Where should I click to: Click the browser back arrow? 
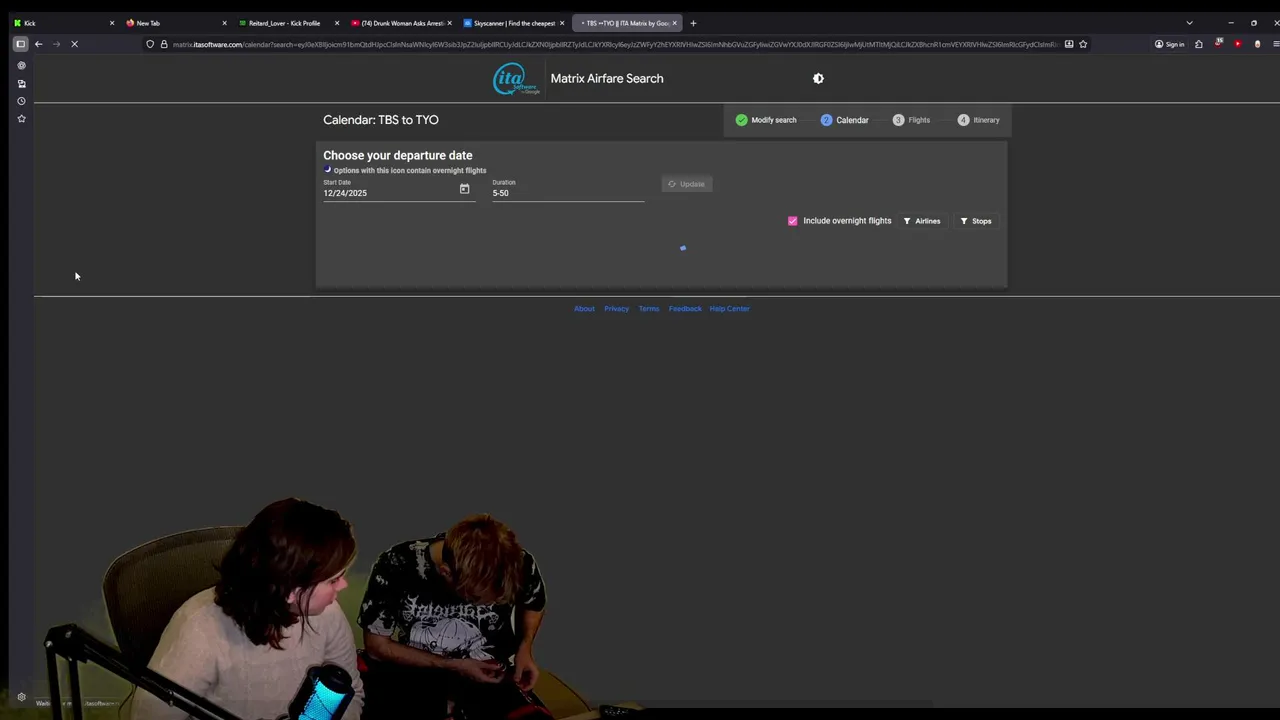38,44
